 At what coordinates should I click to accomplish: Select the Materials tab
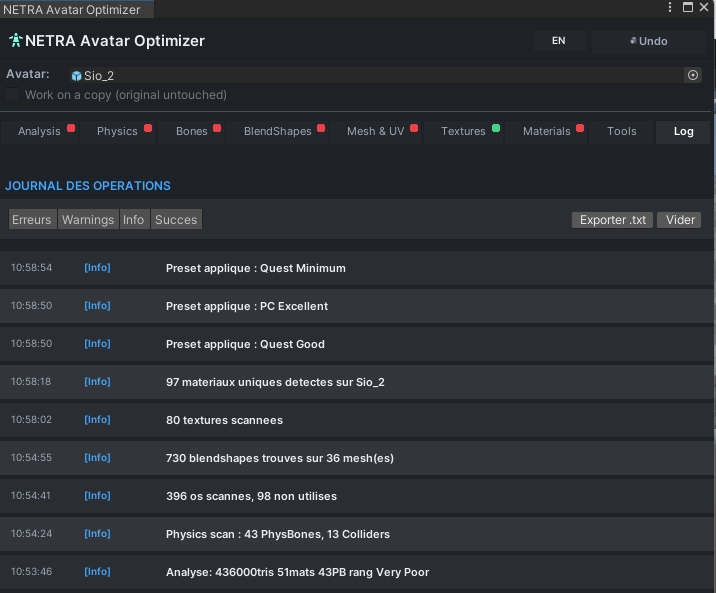[547, 131]
